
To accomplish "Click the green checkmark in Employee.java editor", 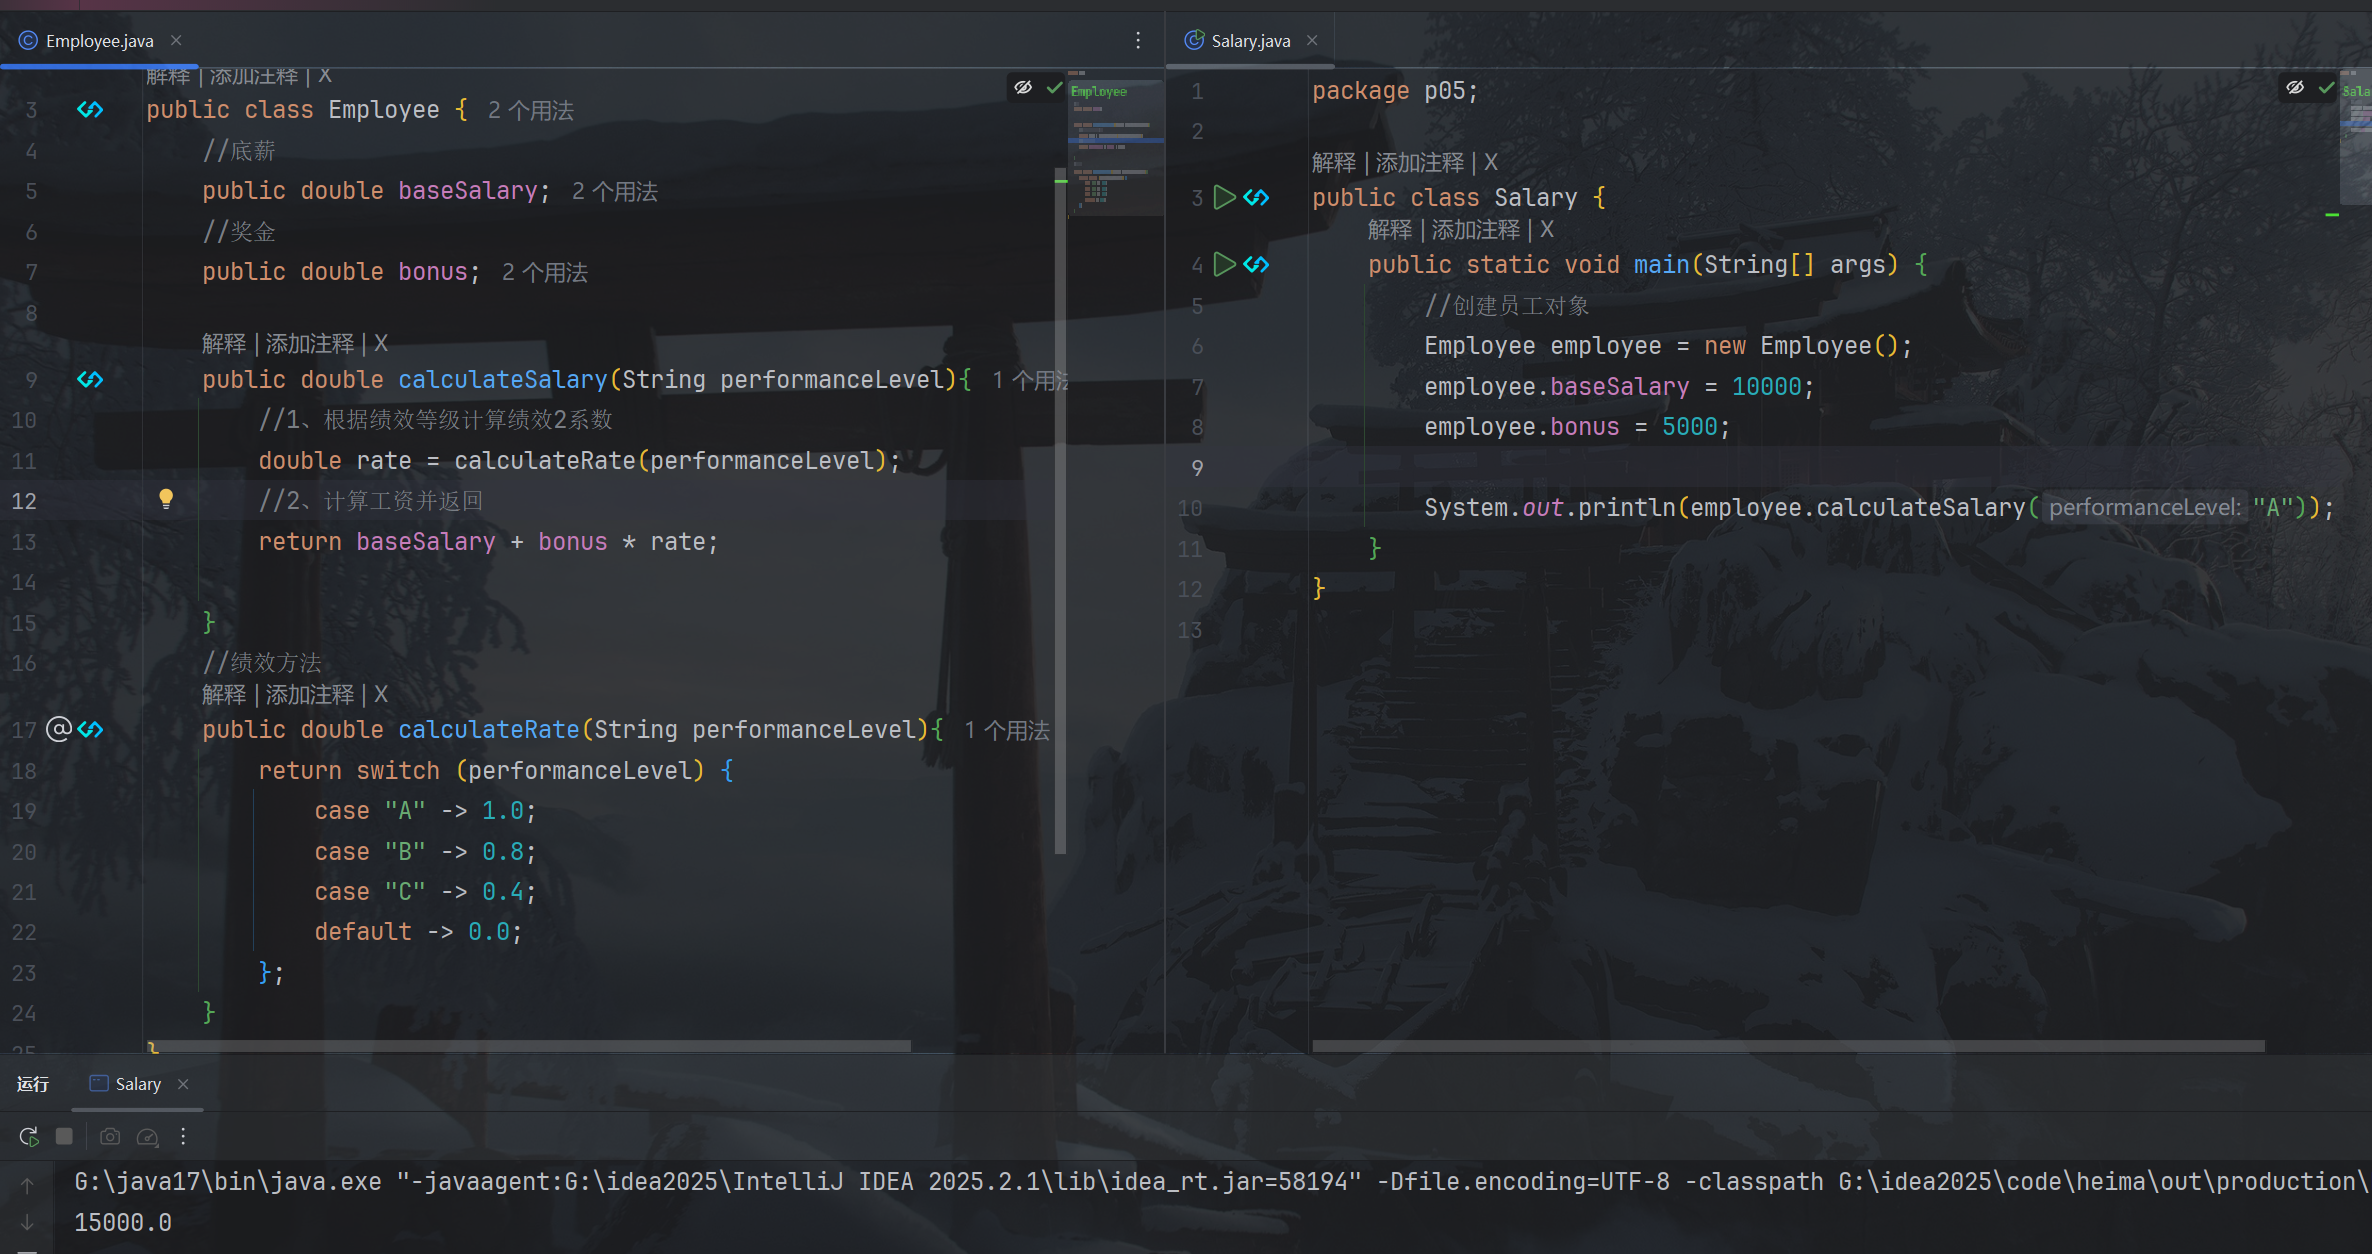I will click(x=1054, y=88).
